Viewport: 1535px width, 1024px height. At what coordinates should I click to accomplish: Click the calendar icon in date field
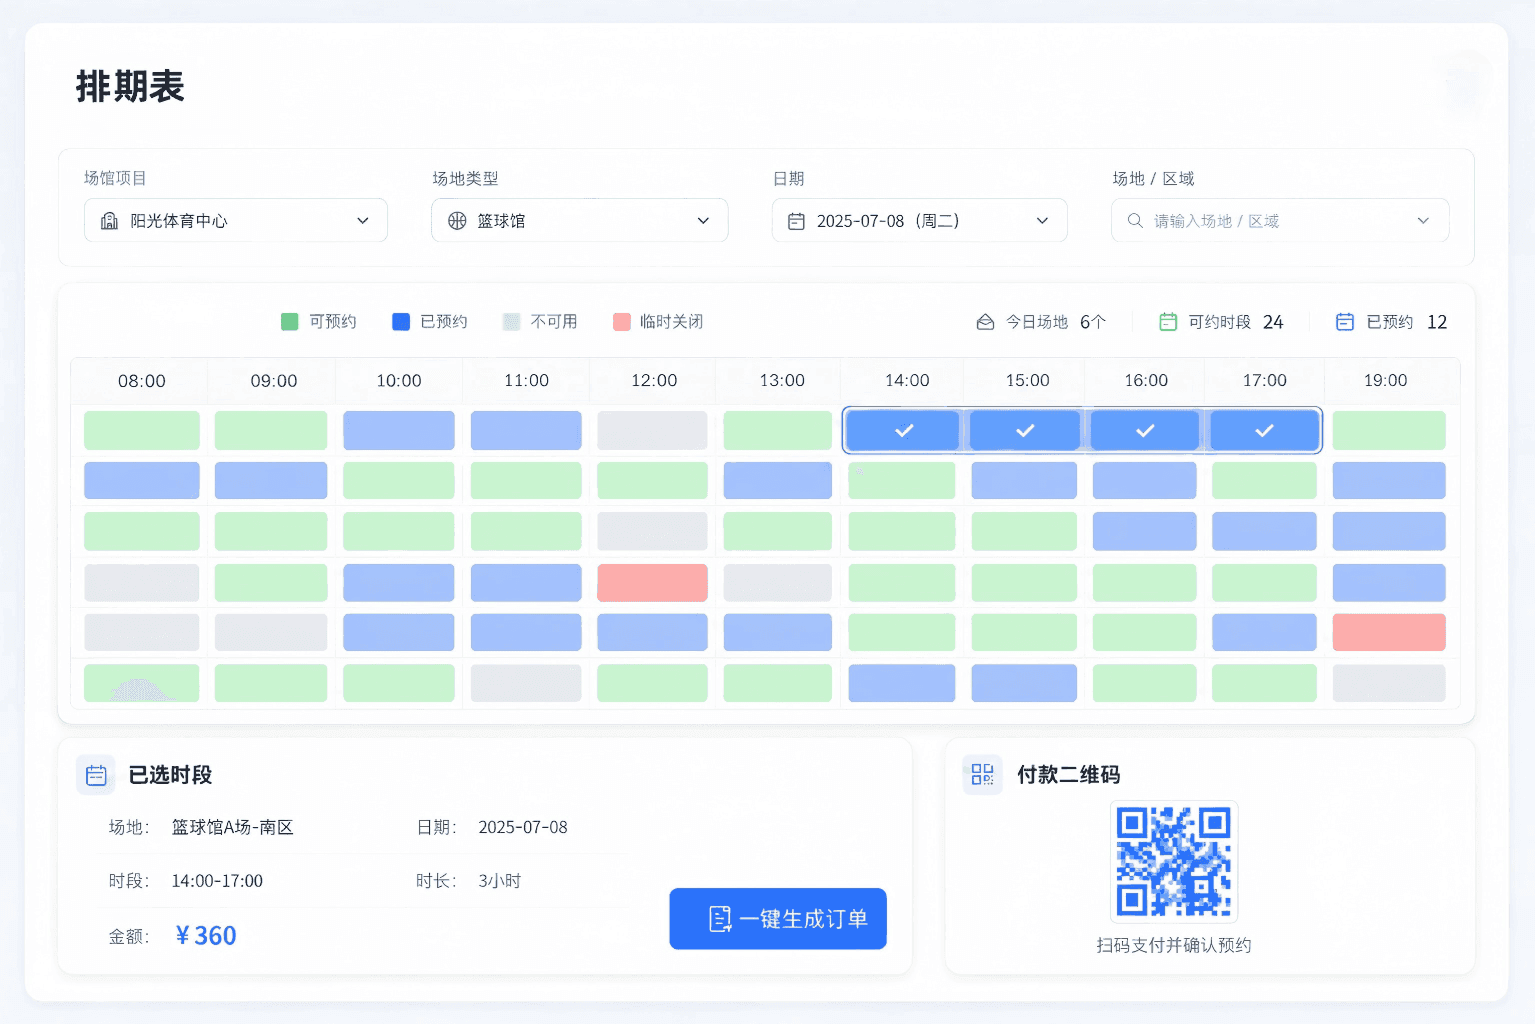click(796, 221)
